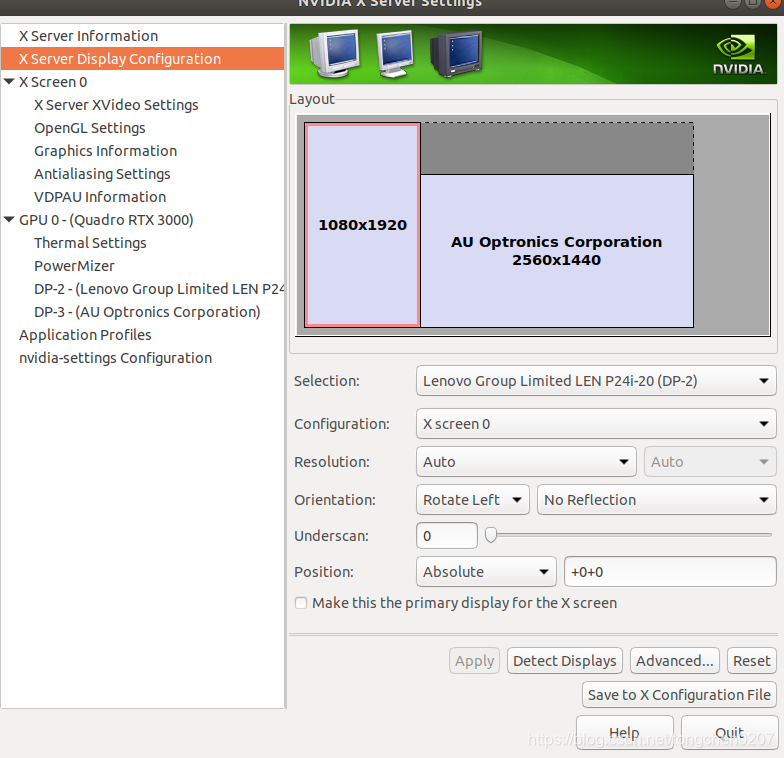Open Antialiasing Settings page
The width and height of the screenshot is (784, 758).
coord(102,174)
